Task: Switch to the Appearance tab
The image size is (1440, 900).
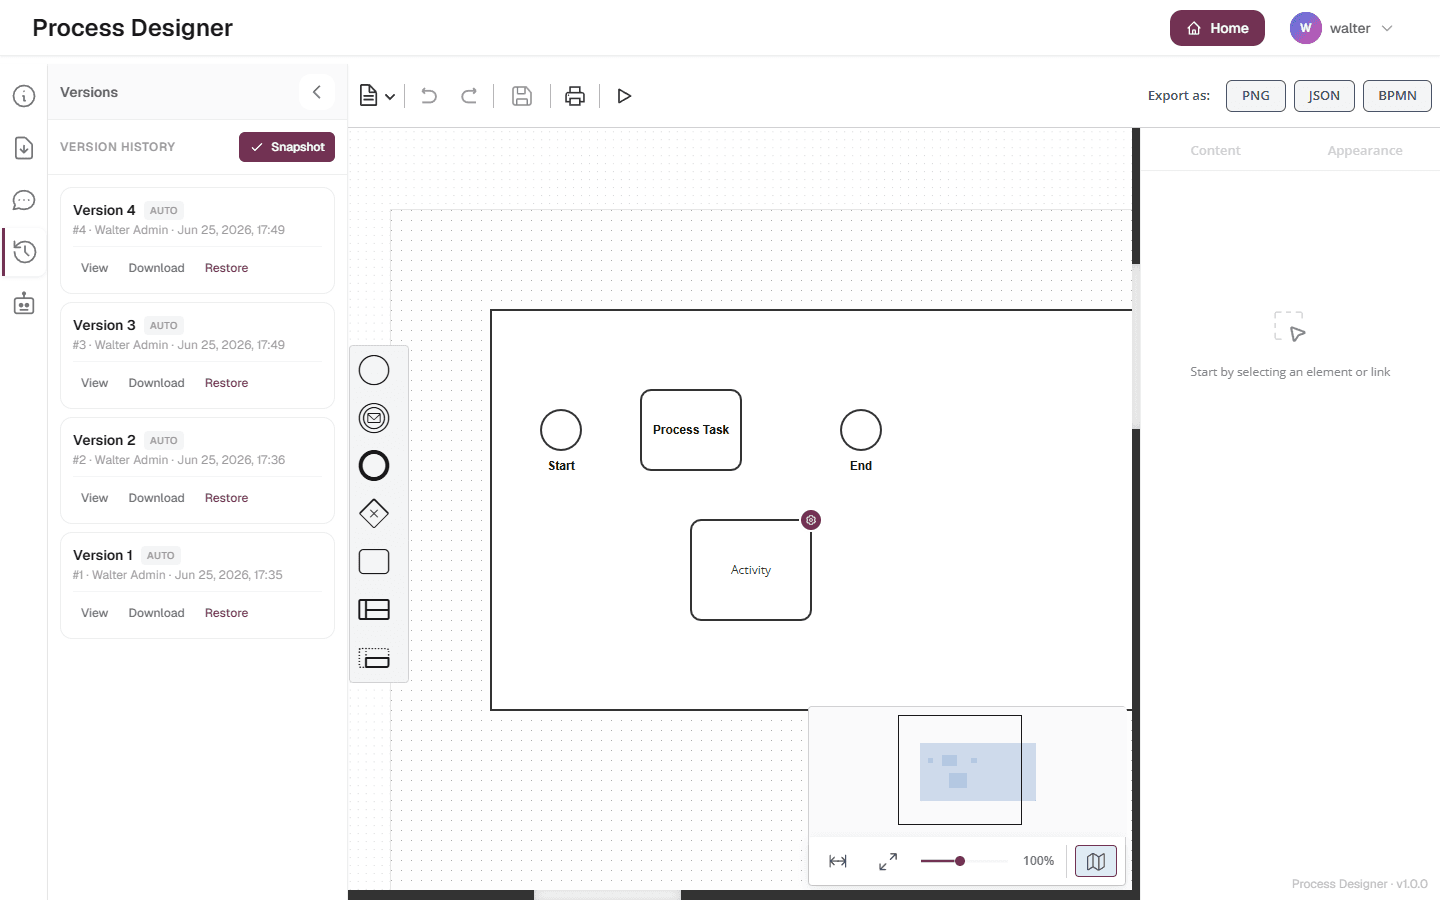Action: tap(1365, 150)
